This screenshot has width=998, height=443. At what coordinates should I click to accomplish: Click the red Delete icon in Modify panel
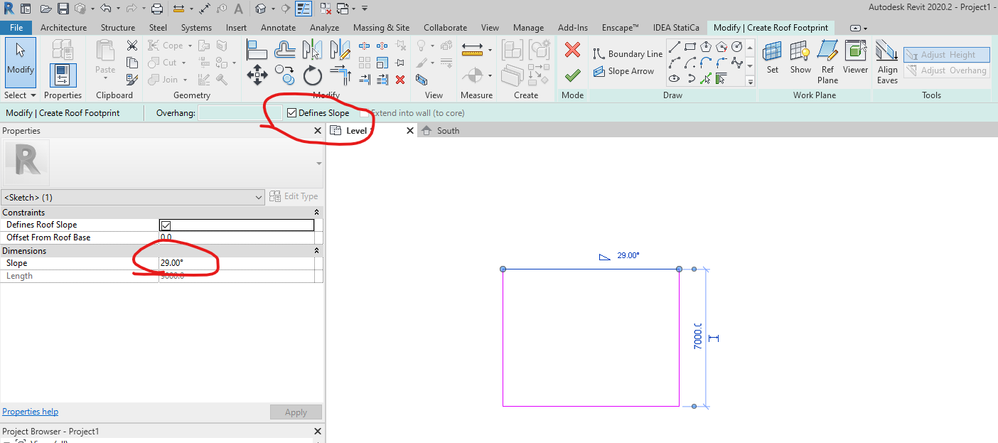pyautogui.click(x=400, y=80)
